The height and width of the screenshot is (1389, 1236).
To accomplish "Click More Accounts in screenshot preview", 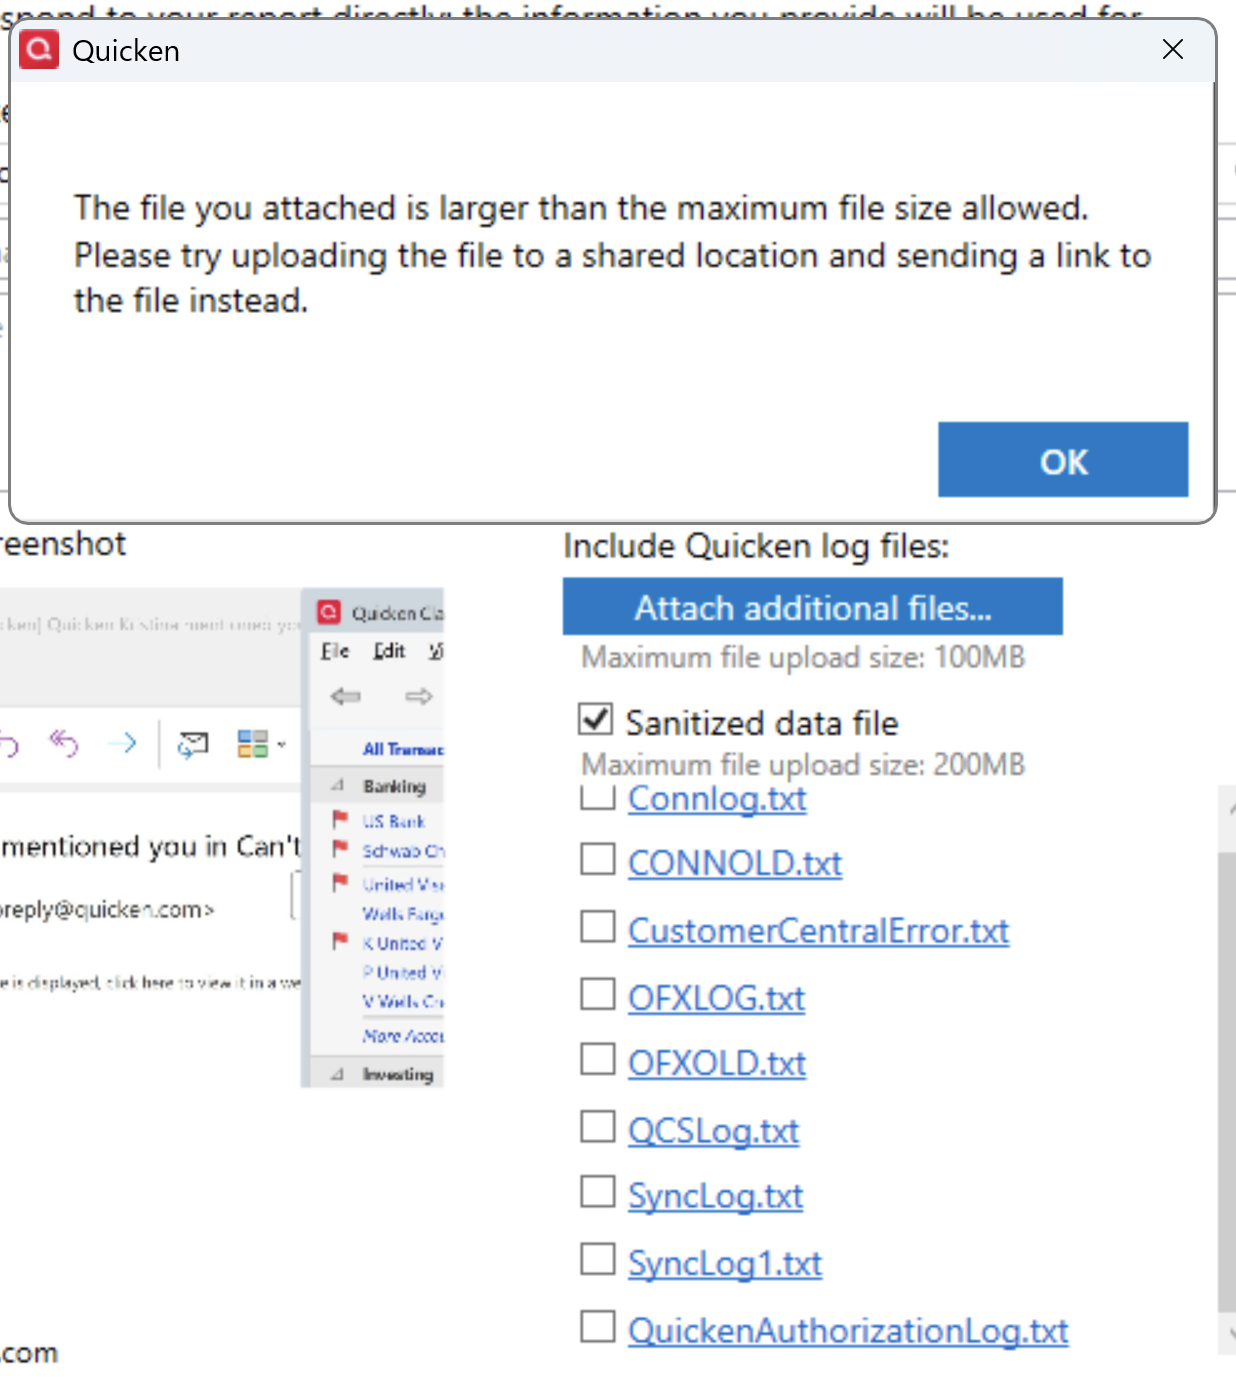I will (x=403, y=1036).
